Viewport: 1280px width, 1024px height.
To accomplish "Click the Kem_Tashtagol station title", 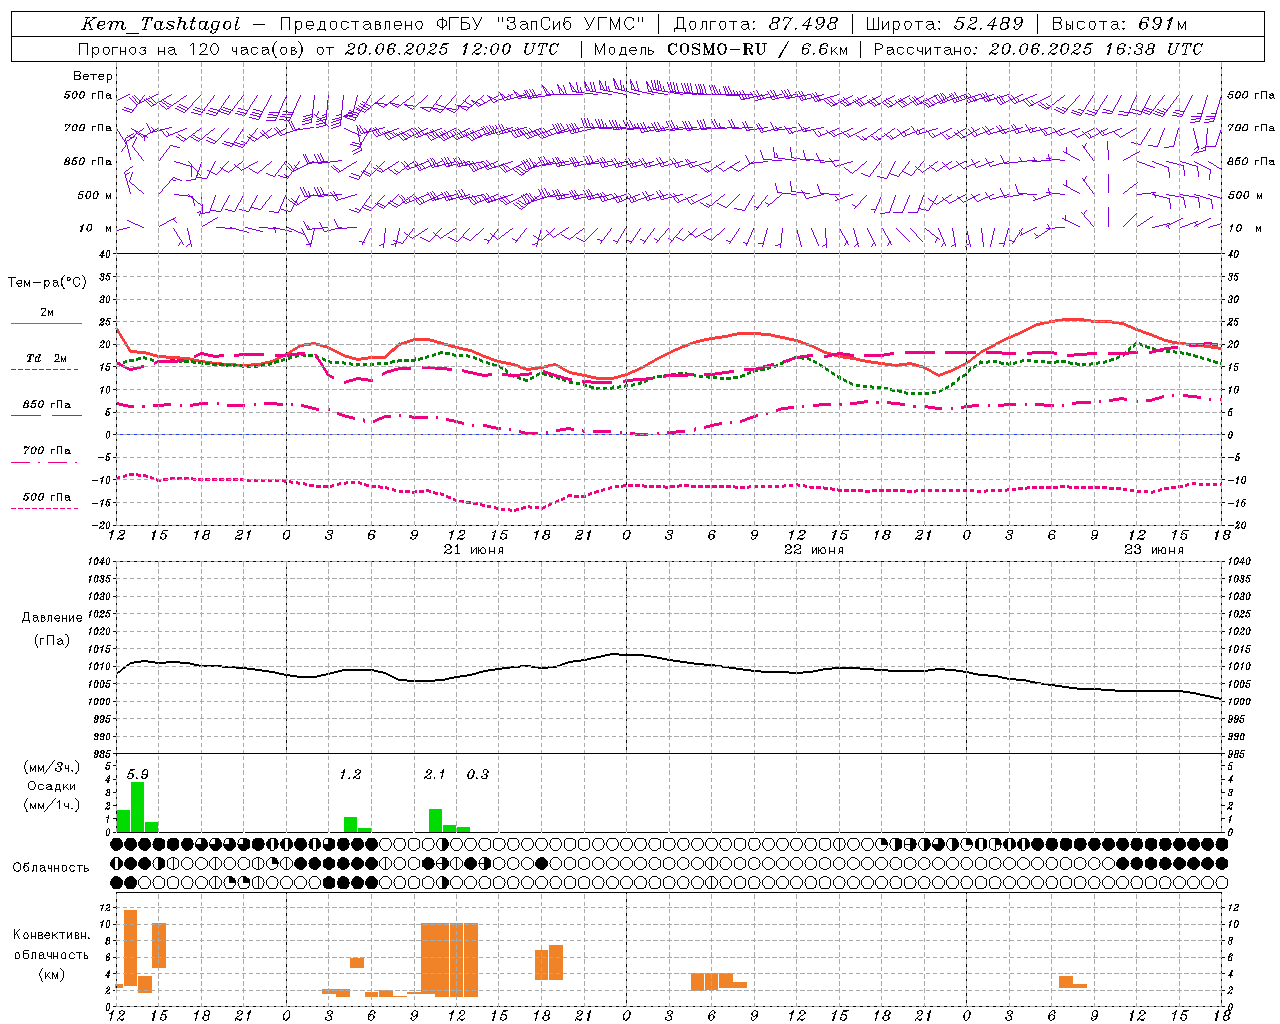I will [161, 24].
